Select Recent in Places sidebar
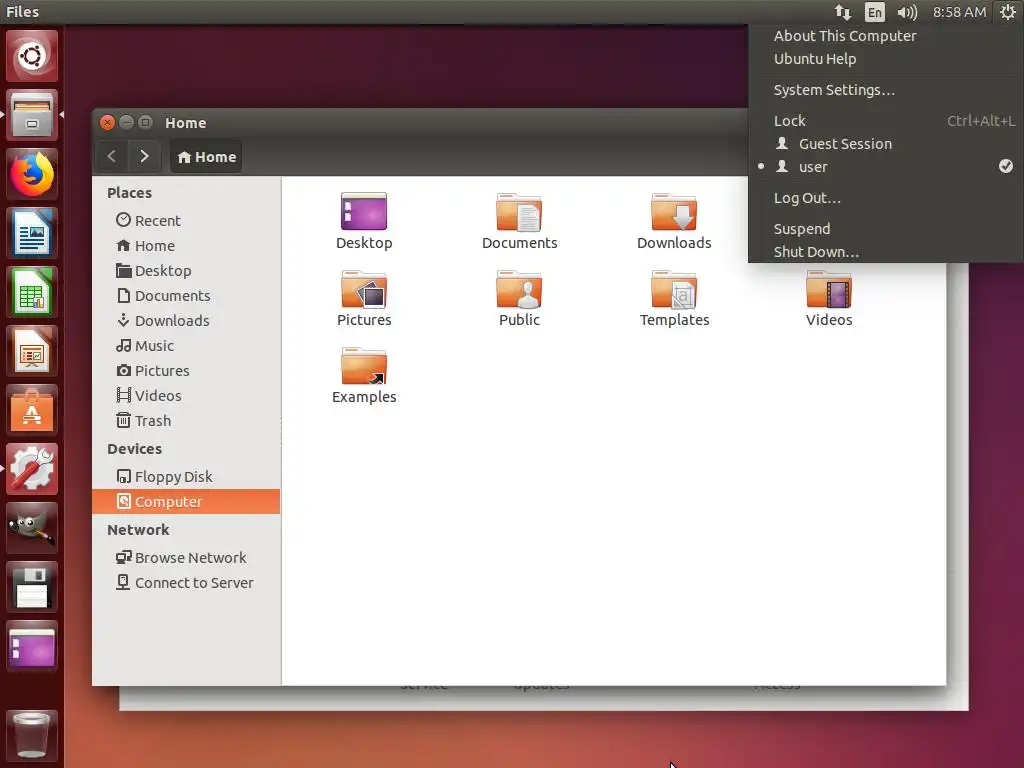1024x768 pixels. pos(186,221)
